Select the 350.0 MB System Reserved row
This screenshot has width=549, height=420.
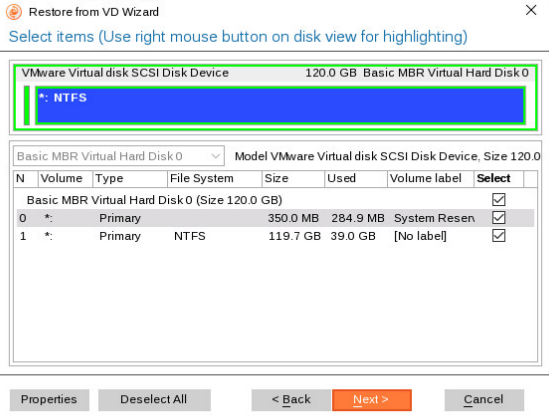pos(275,218)
